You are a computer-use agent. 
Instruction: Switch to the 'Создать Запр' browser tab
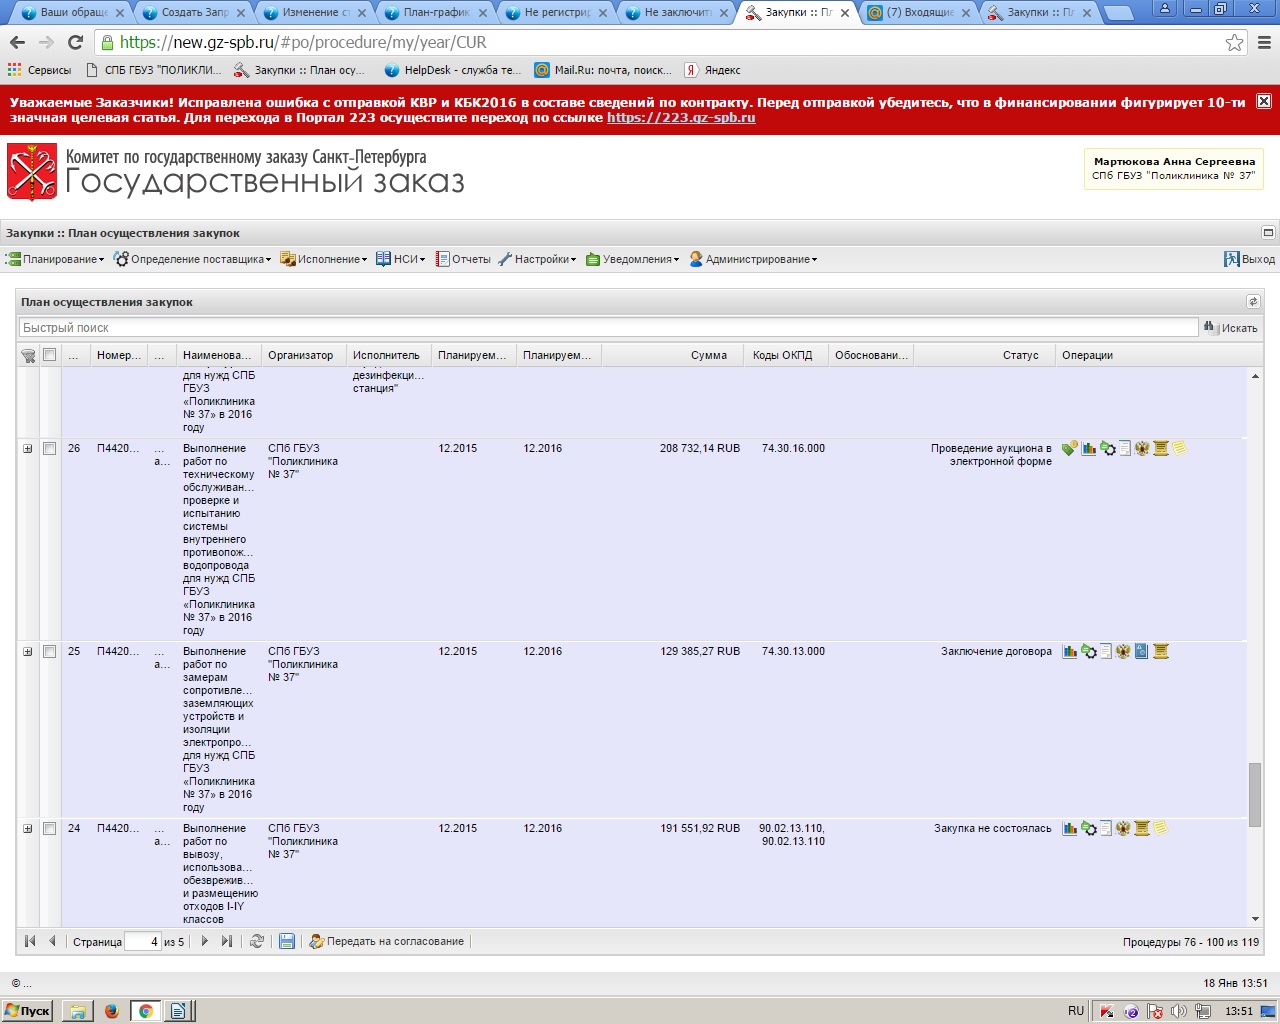(x=194, y=12)
